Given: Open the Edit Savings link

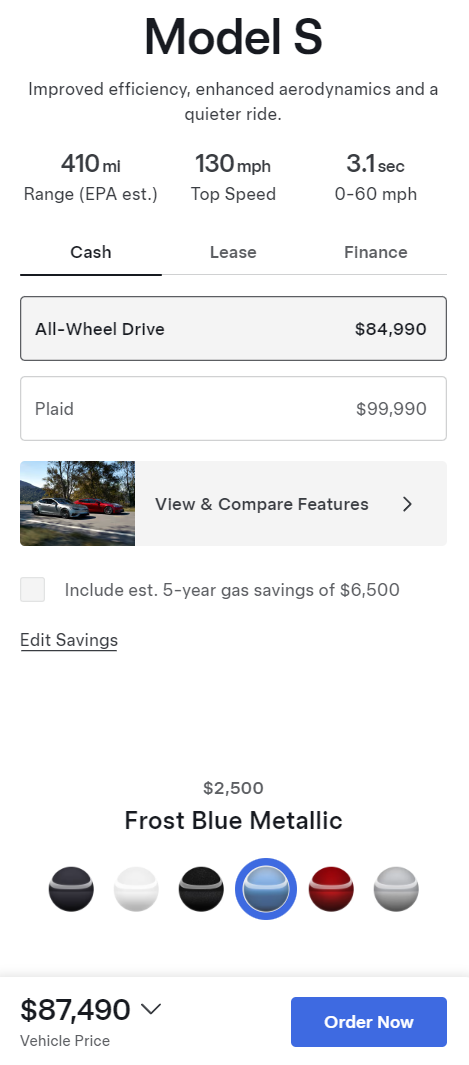Looking at the screenshot, I should [69, 640].
